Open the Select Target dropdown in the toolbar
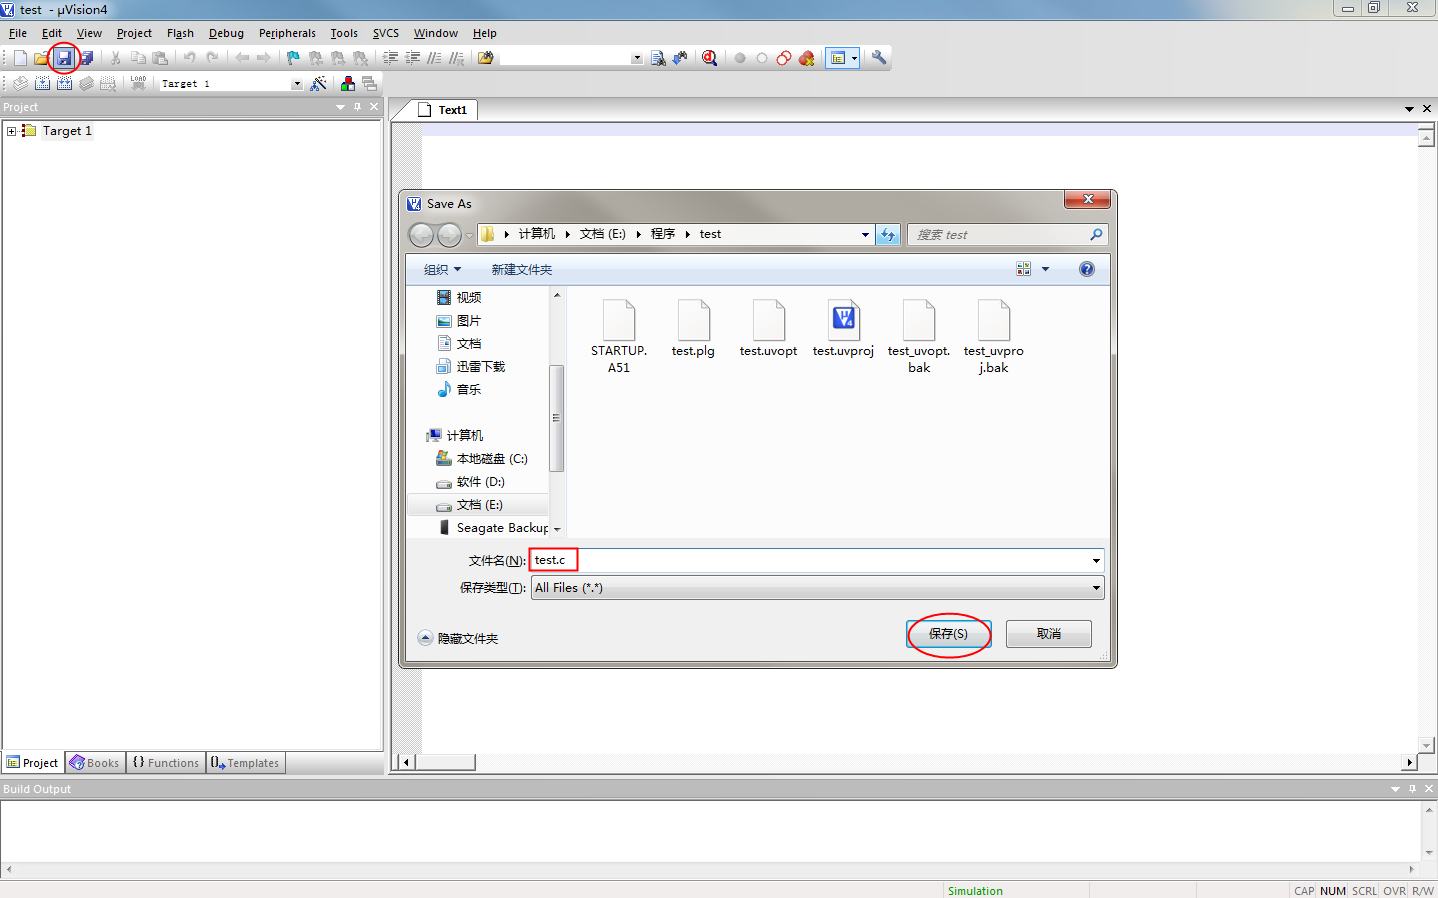Screen dimensions: 1438x898 pyautogui.click(x=296, y=84)
